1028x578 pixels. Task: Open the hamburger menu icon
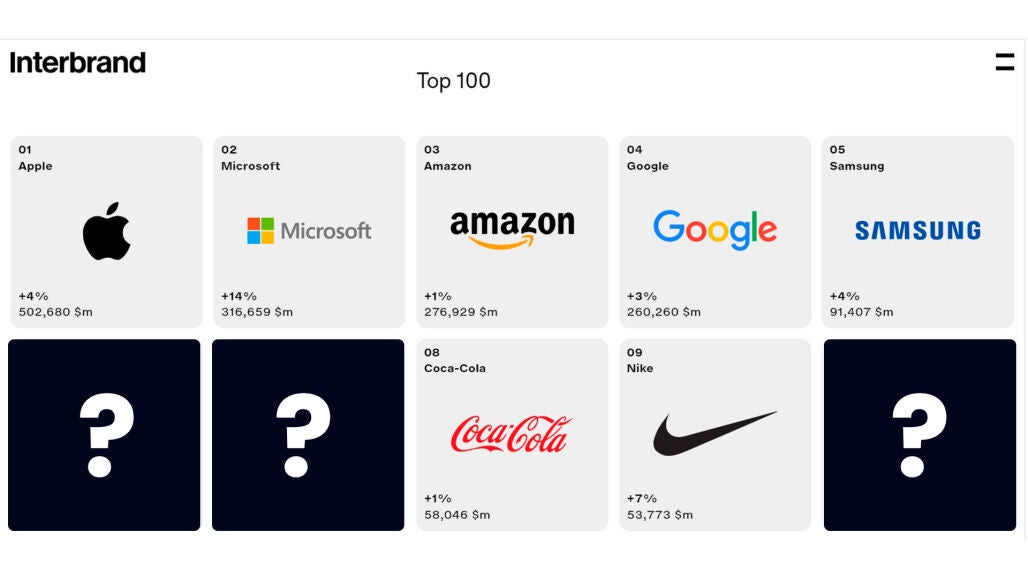pyautogui.click(x=1004, y=62)
